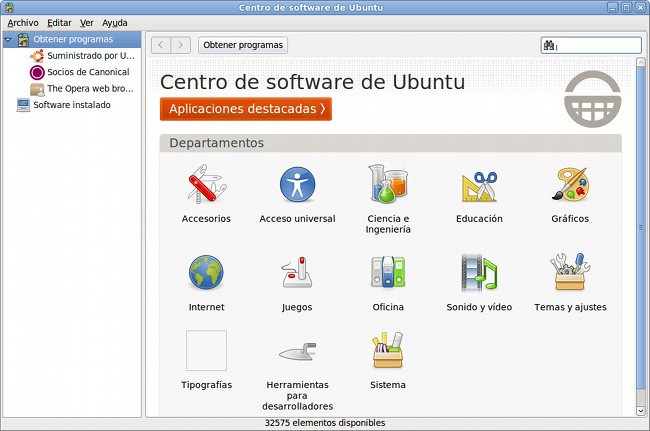Viewport: 650px width, 431px height.
Task: Show Software instalado list
Action: [x=72, y=105]
